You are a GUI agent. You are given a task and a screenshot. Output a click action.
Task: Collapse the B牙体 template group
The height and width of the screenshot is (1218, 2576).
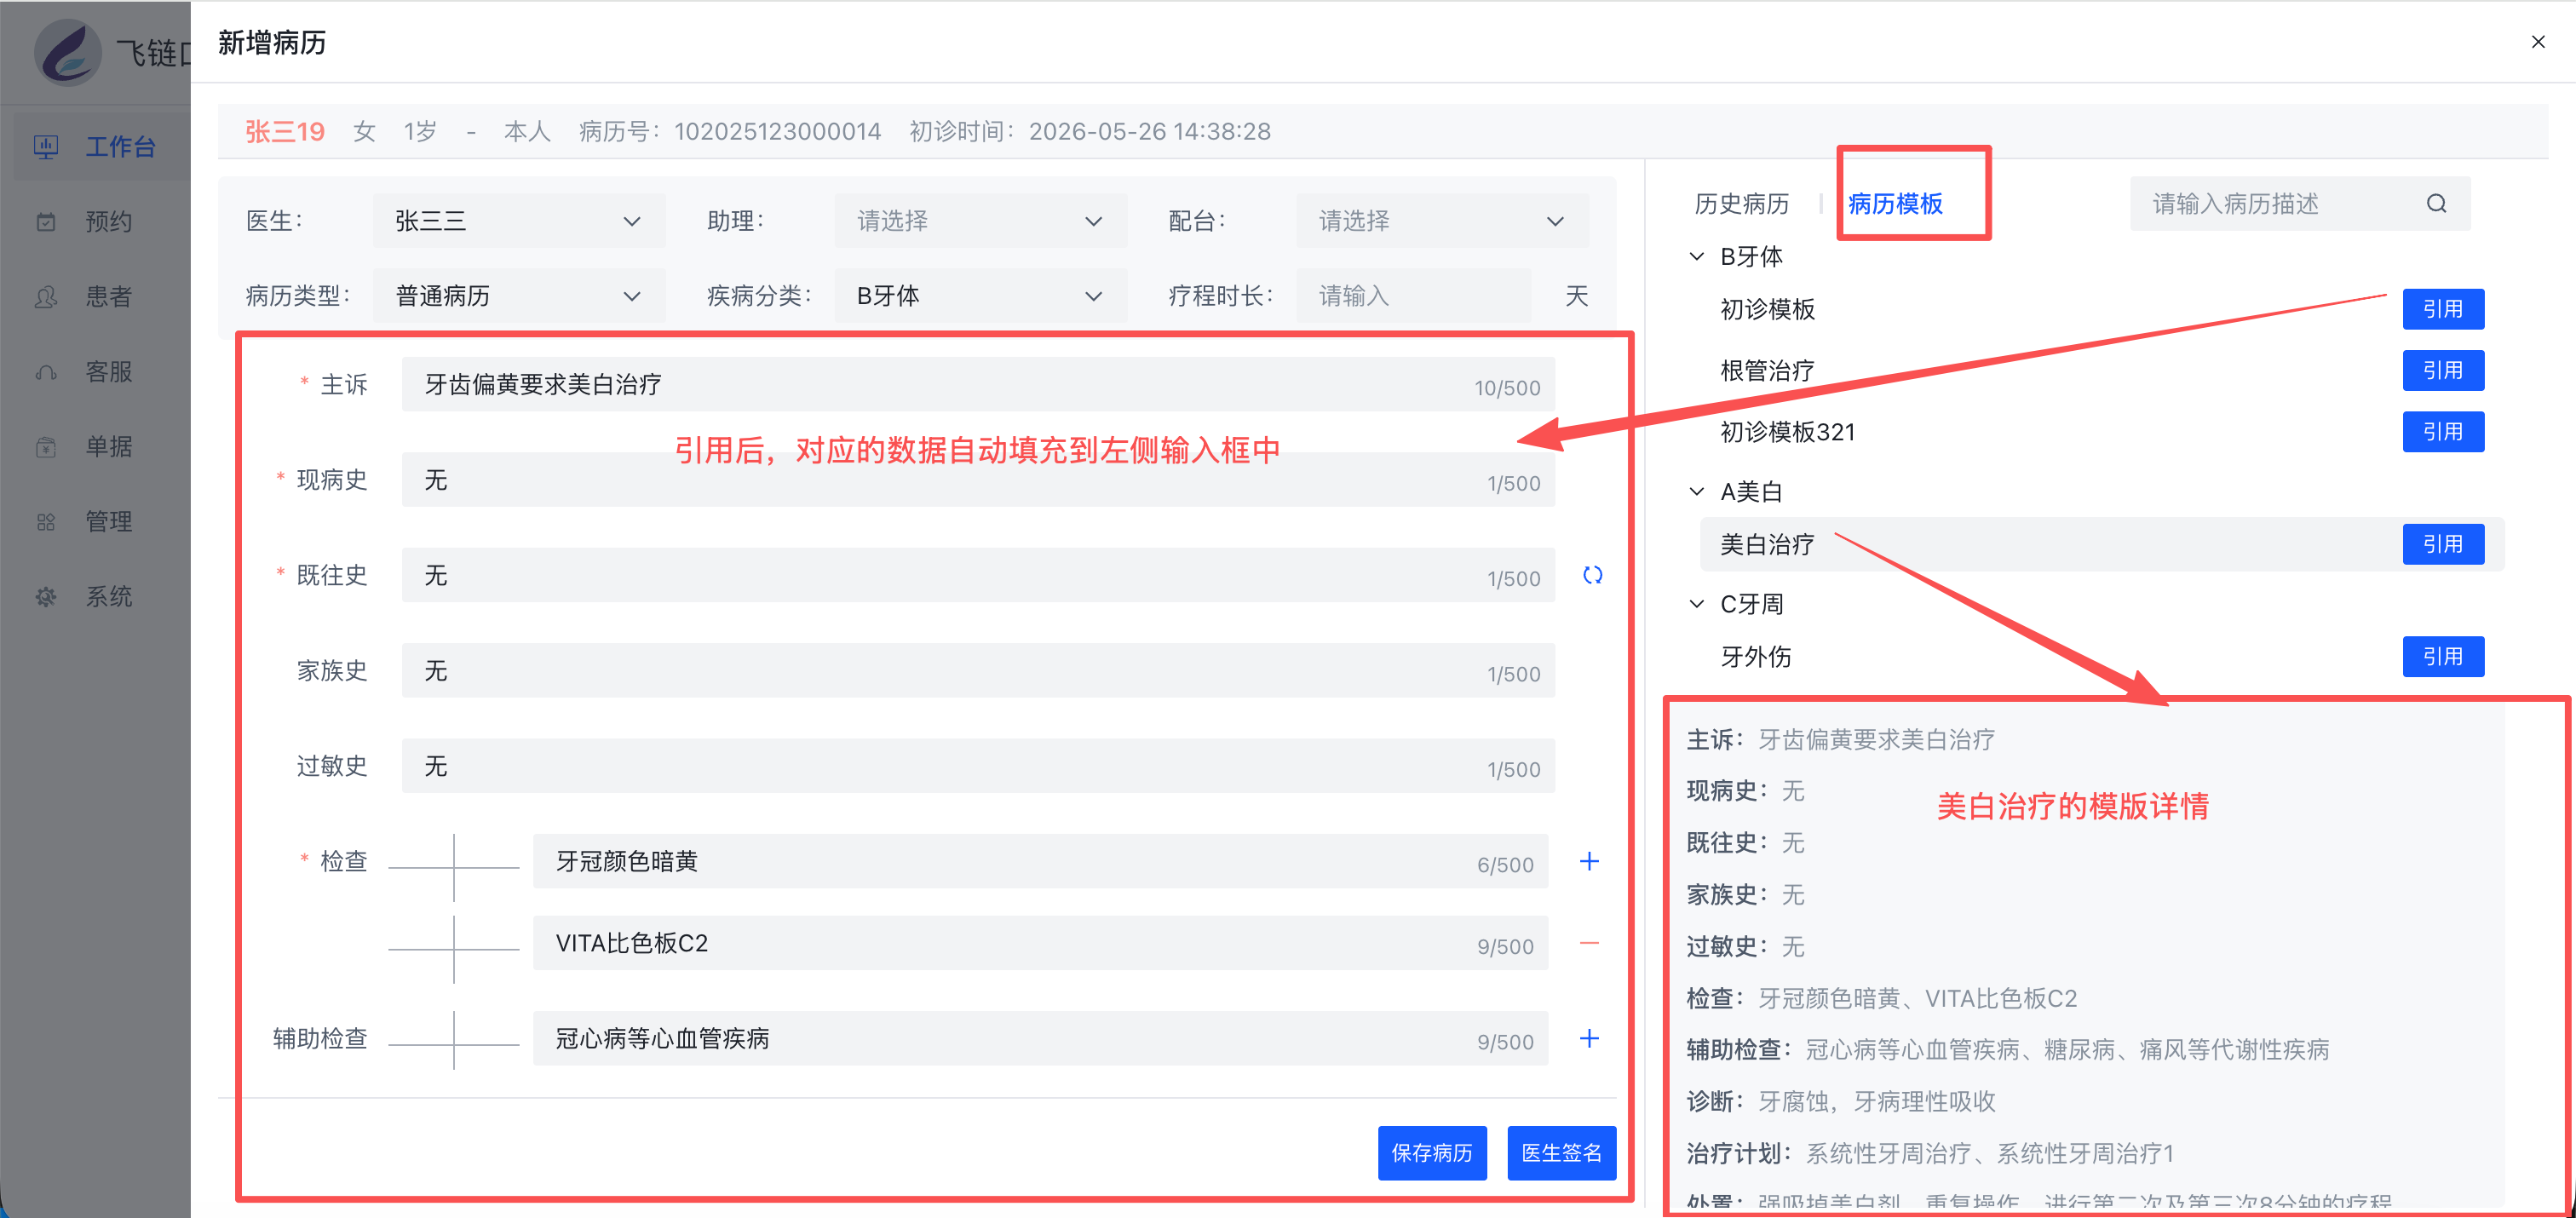pyautogui.click(x=1696, y=257)
